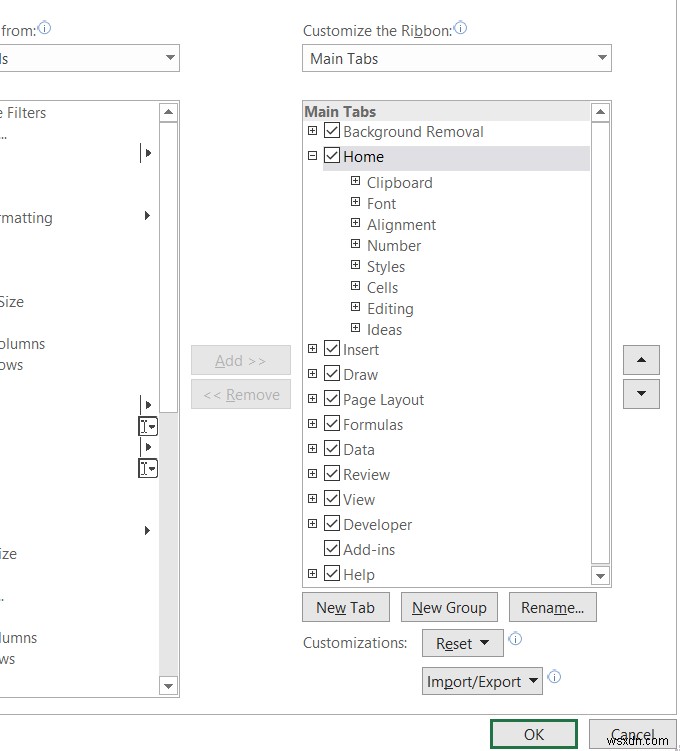Expand the Cells group
The height and width of the screenshot is (751, 680).
(355, 286)
